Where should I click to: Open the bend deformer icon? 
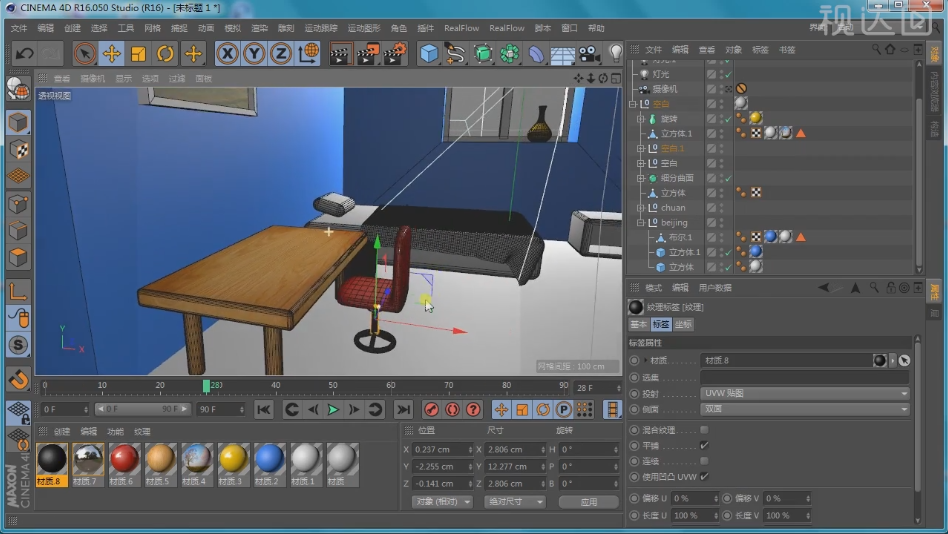point(536,54)
